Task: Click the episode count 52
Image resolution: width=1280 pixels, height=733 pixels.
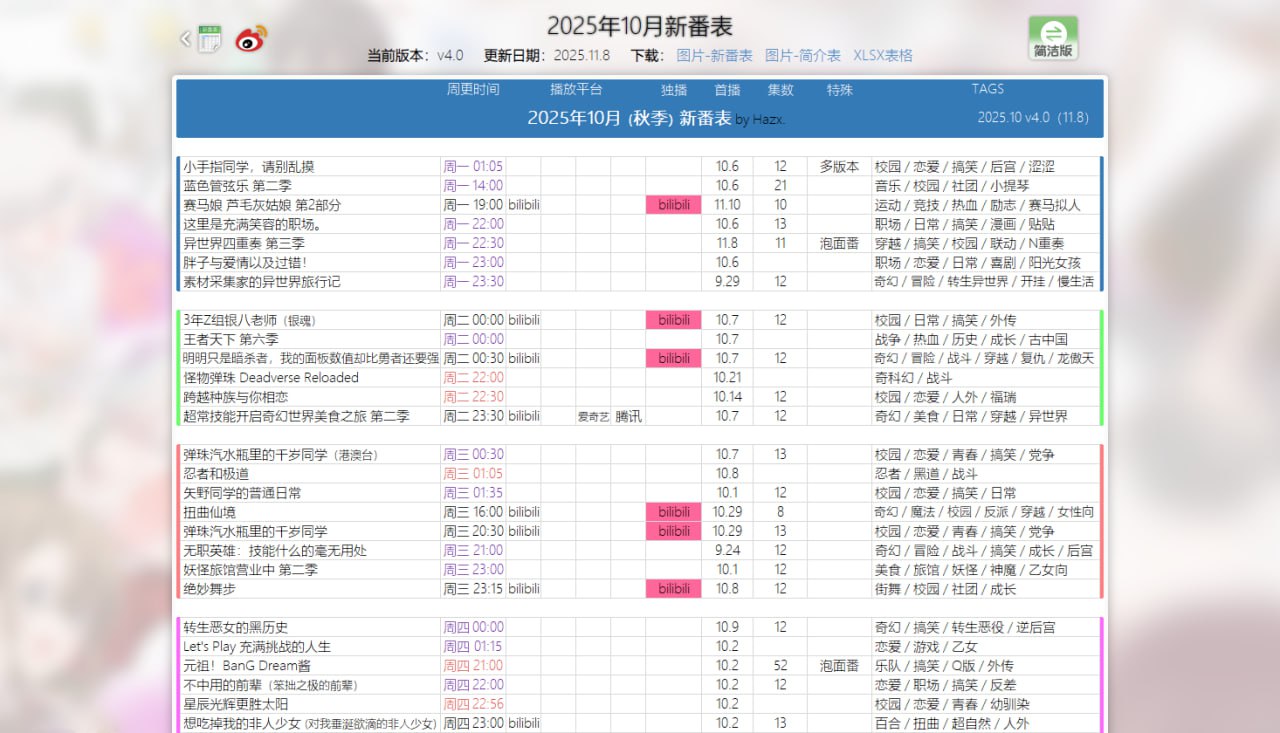Action: point(780,666)
